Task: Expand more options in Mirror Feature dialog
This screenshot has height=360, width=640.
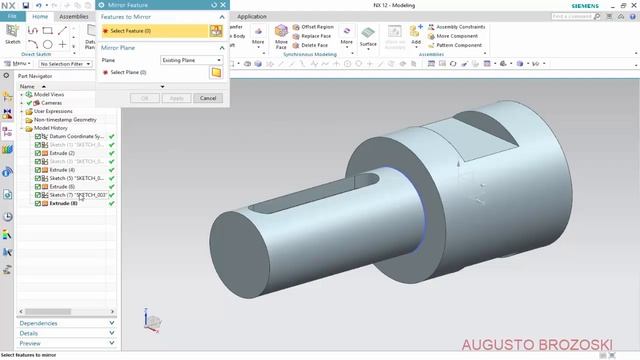Action: point(162,87)
